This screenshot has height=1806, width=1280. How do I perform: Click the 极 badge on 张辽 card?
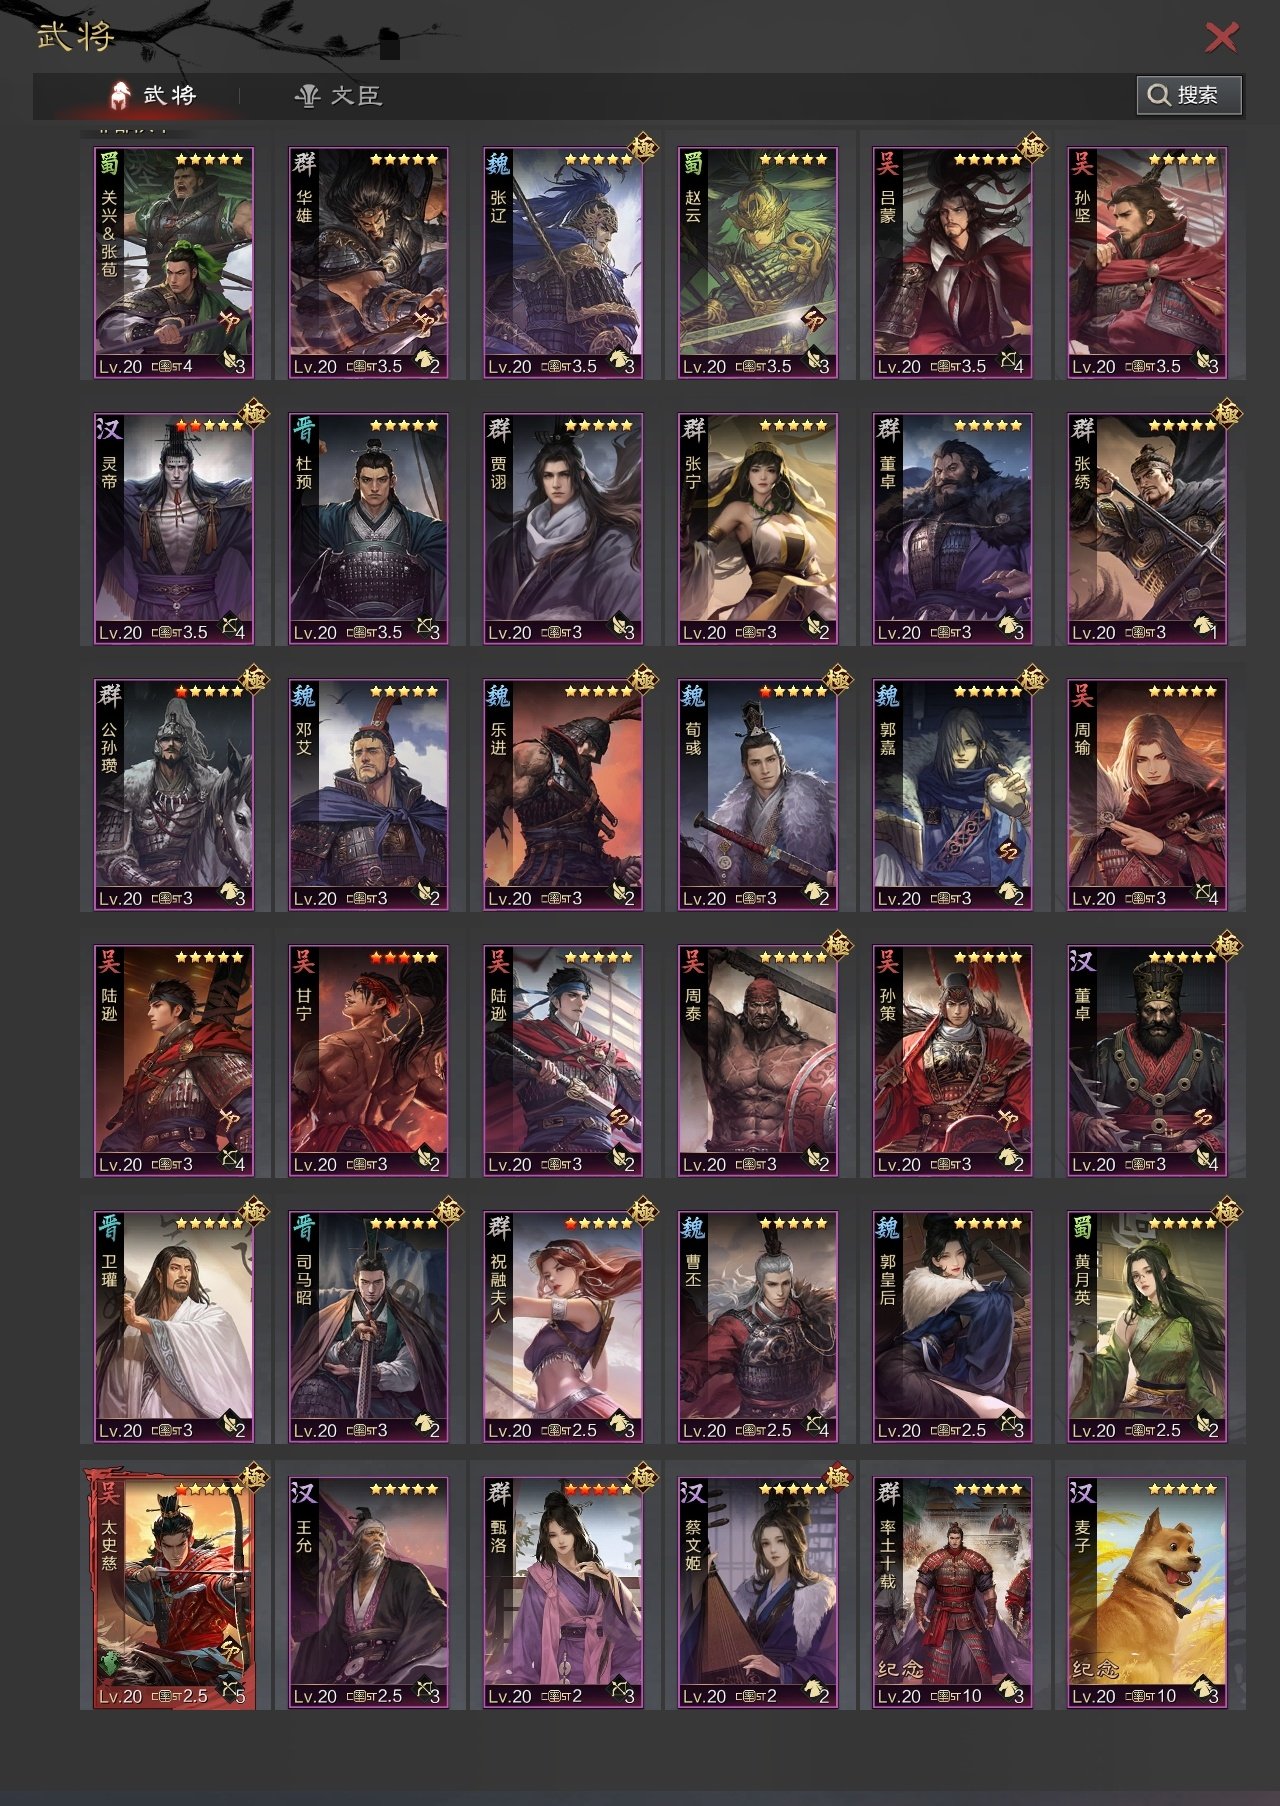[x=643, y=148]
